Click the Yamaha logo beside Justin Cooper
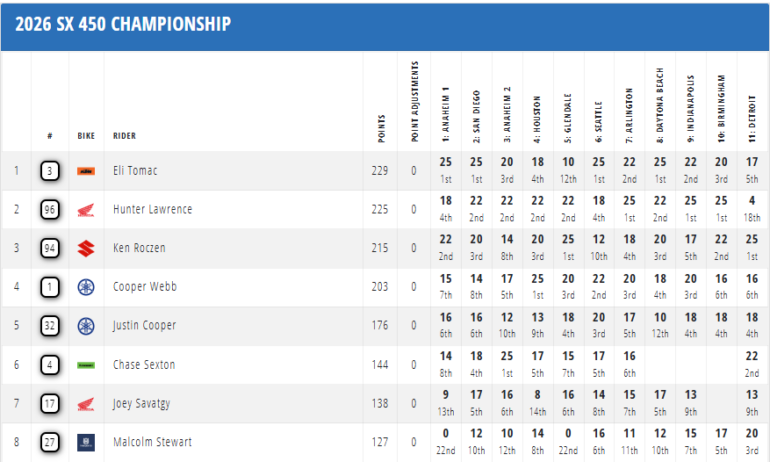 tap(85, 326)
